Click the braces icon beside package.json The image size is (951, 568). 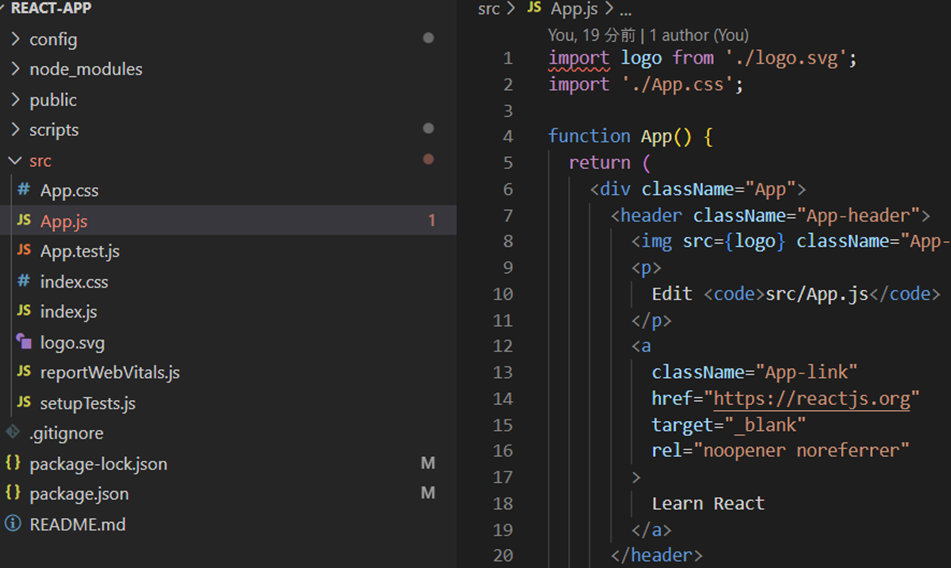pos(13,492)
